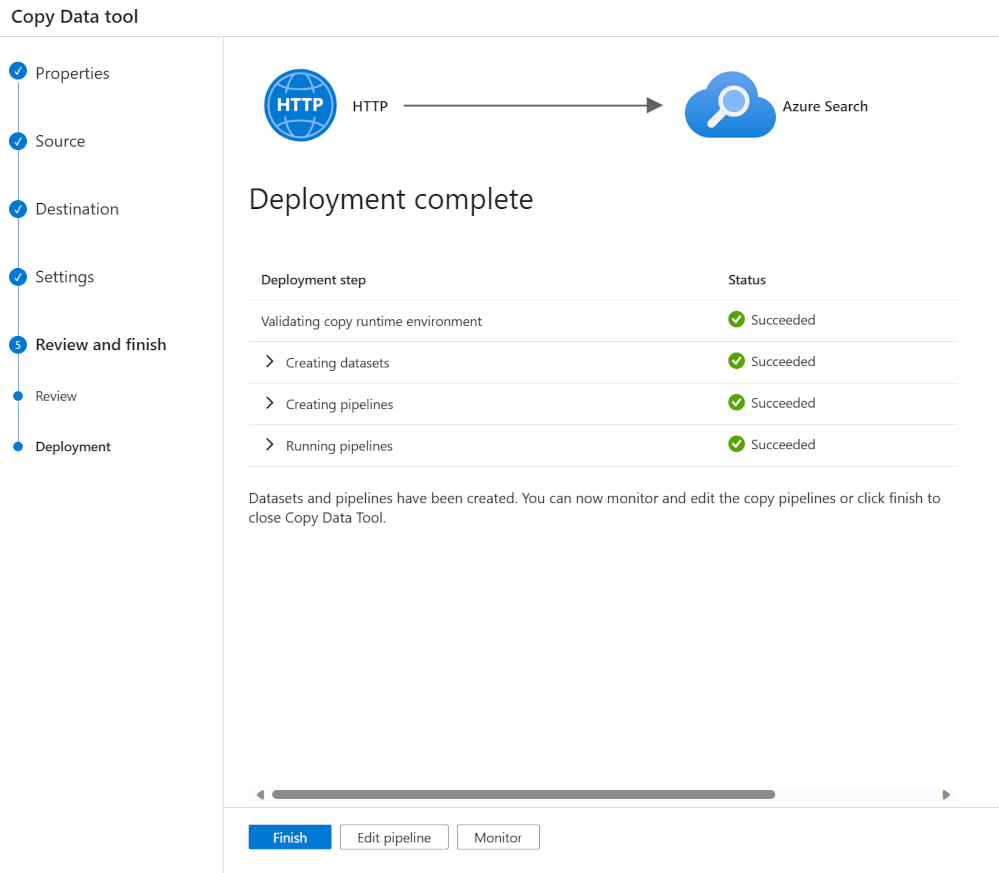Click green check icon for Validating copy runtime
The width and height of the screenshot is (999, 873).
coord(737,319)
